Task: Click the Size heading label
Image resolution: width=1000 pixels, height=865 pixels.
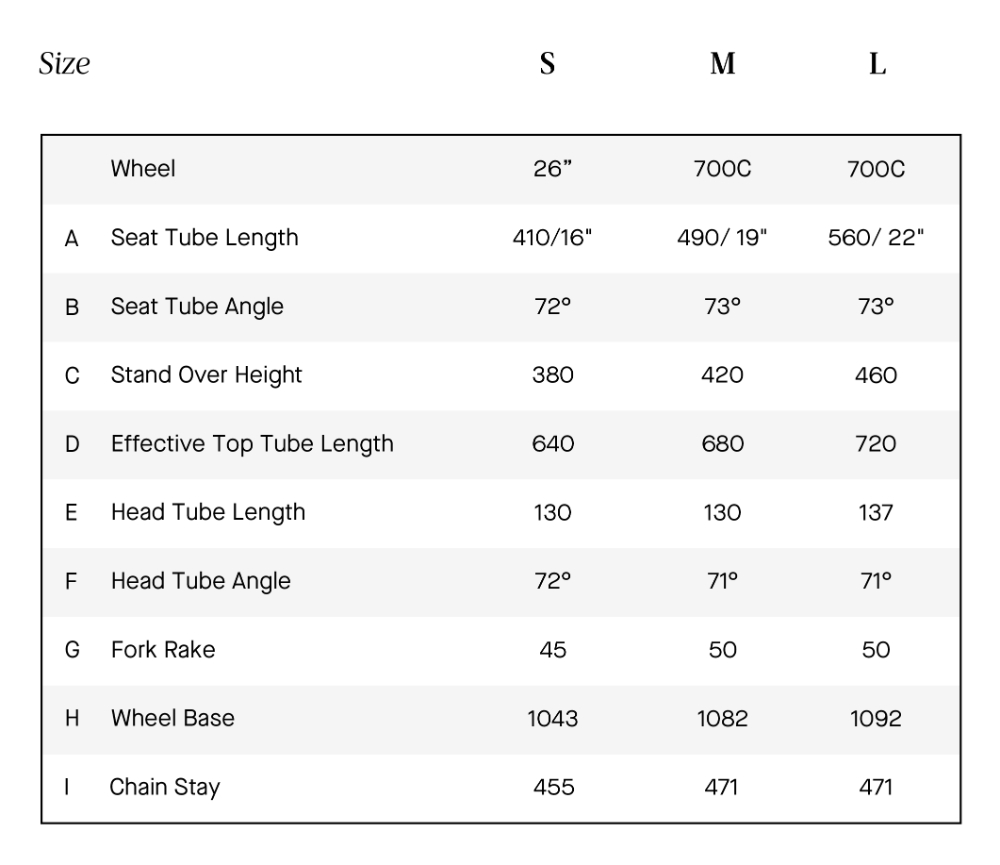Action: [64, 65]
